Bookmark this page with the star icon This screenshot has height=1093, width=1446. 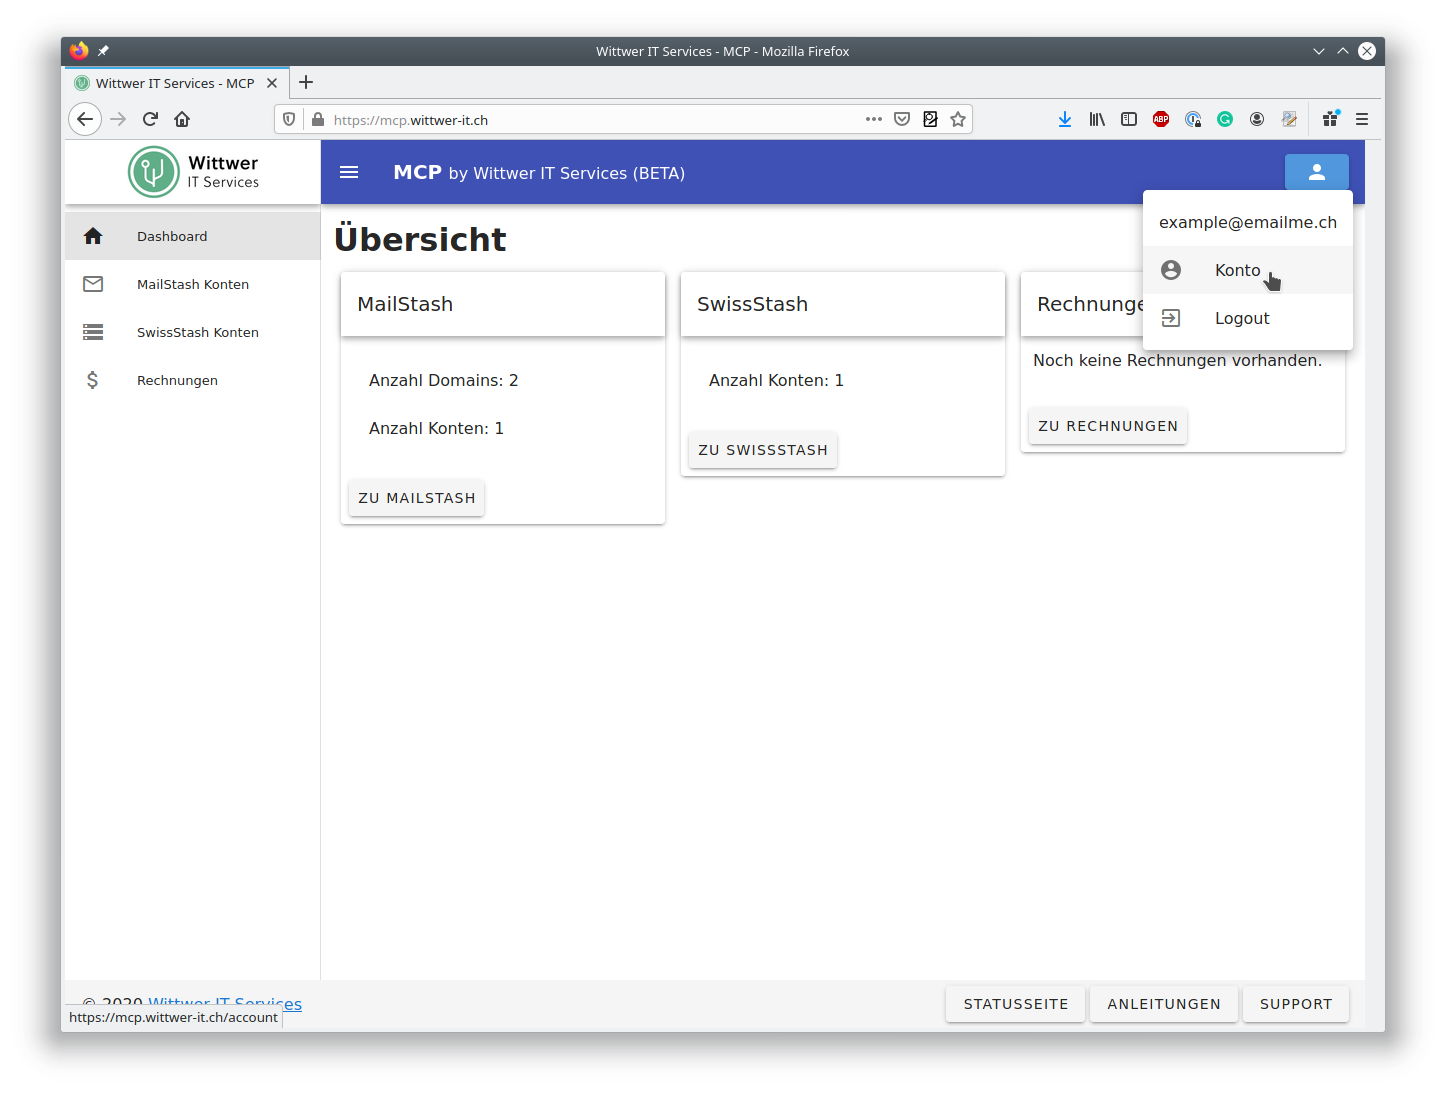click(958, 119)
